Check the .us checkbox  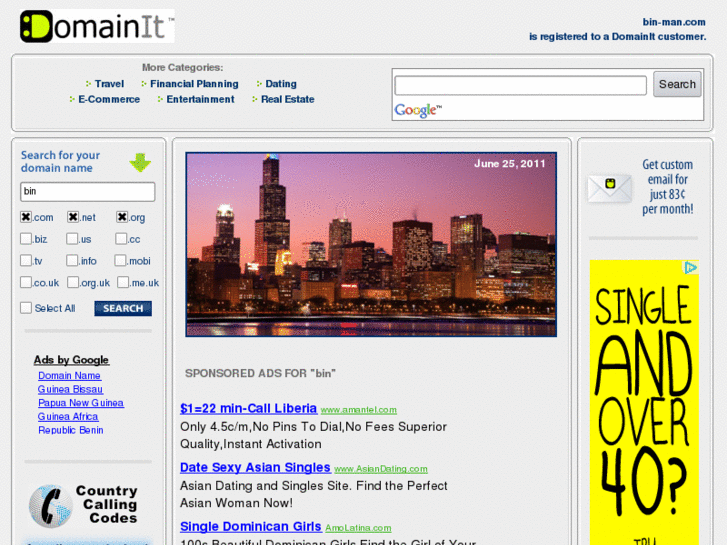pos(72,238)
